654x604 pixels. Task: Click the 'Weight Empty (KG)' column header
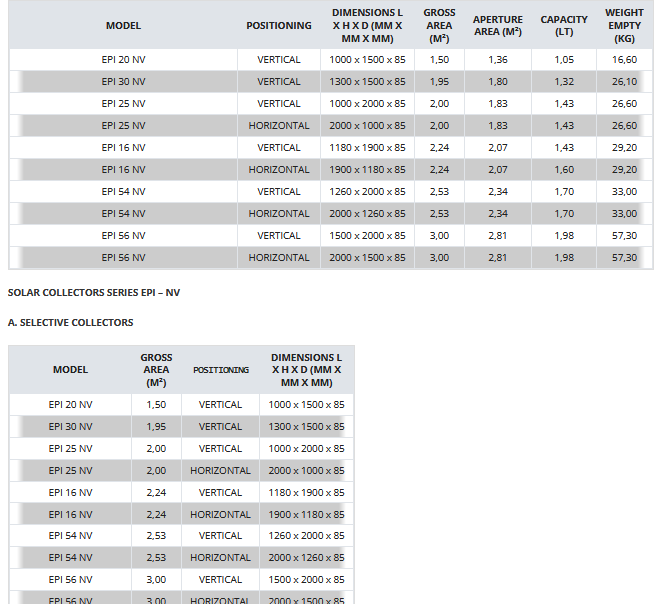624,25
